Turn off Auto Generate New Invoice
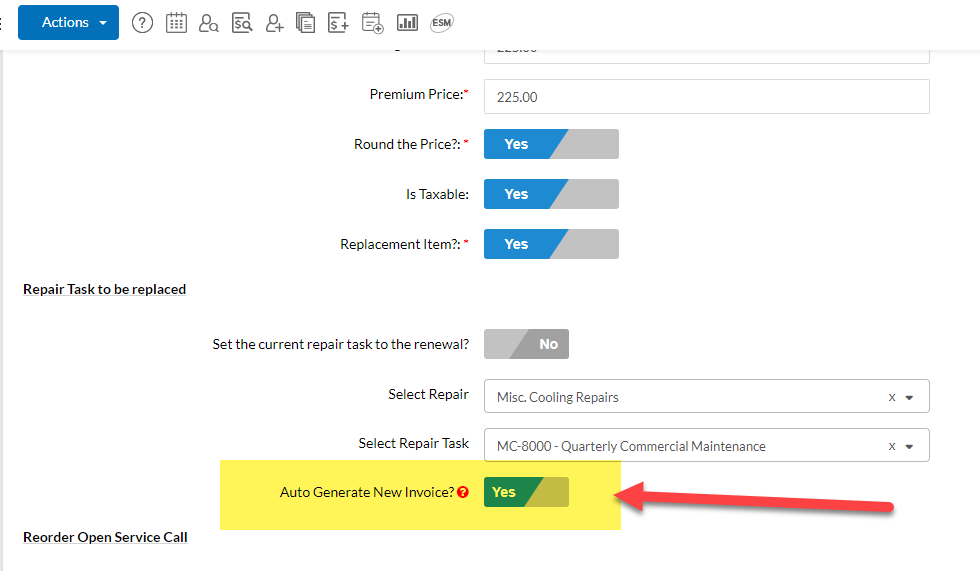 coord(526,492)
